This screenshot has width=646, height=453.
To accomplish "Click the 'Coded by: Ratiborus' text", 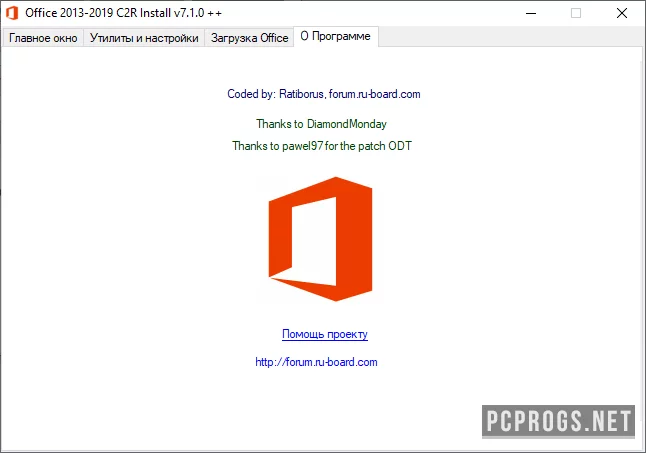I will click(275, 94).
